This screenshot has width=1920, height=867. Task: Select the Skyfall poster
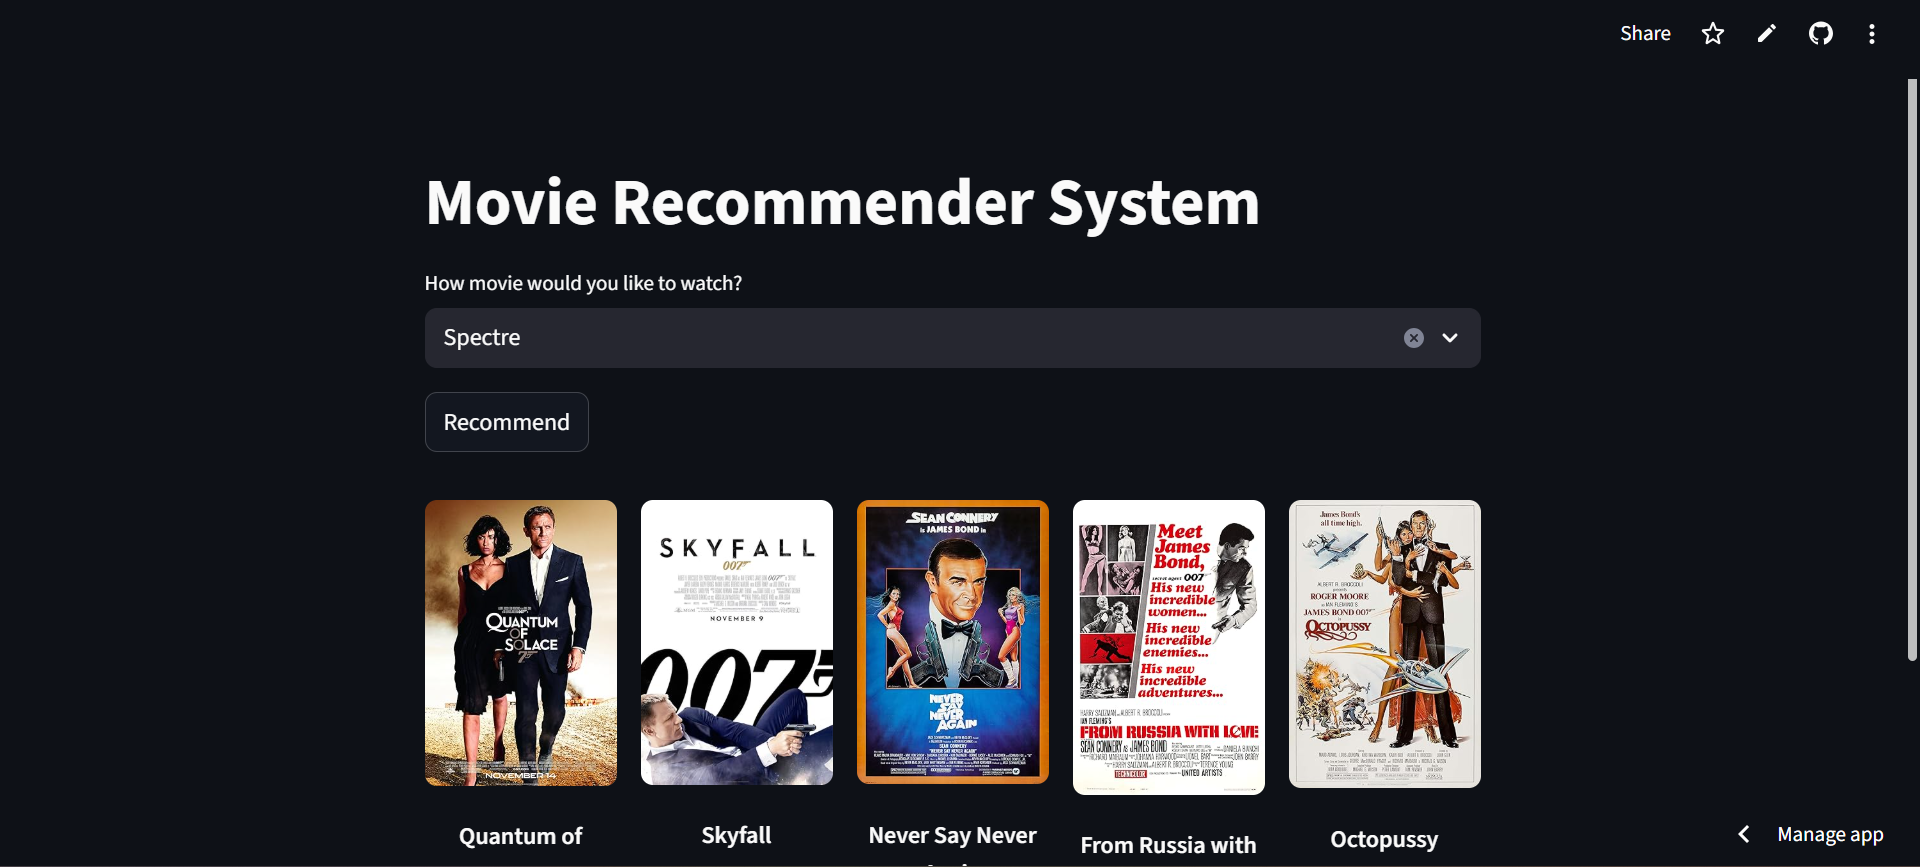coord(737,643)
